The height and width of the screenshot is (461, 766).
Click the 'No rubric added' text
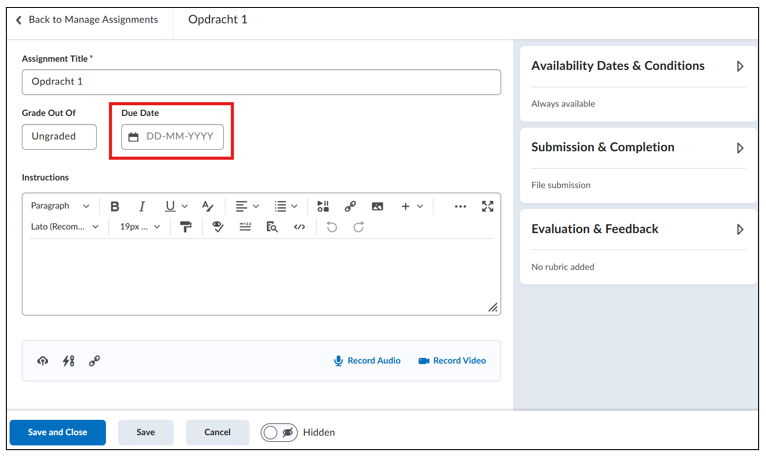coord(563,267)
